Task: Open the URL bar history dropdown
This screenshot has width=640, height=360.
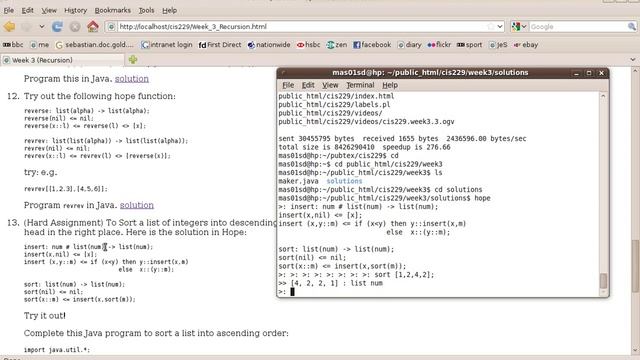Action: pyautogui.click(x=500, y=27)
